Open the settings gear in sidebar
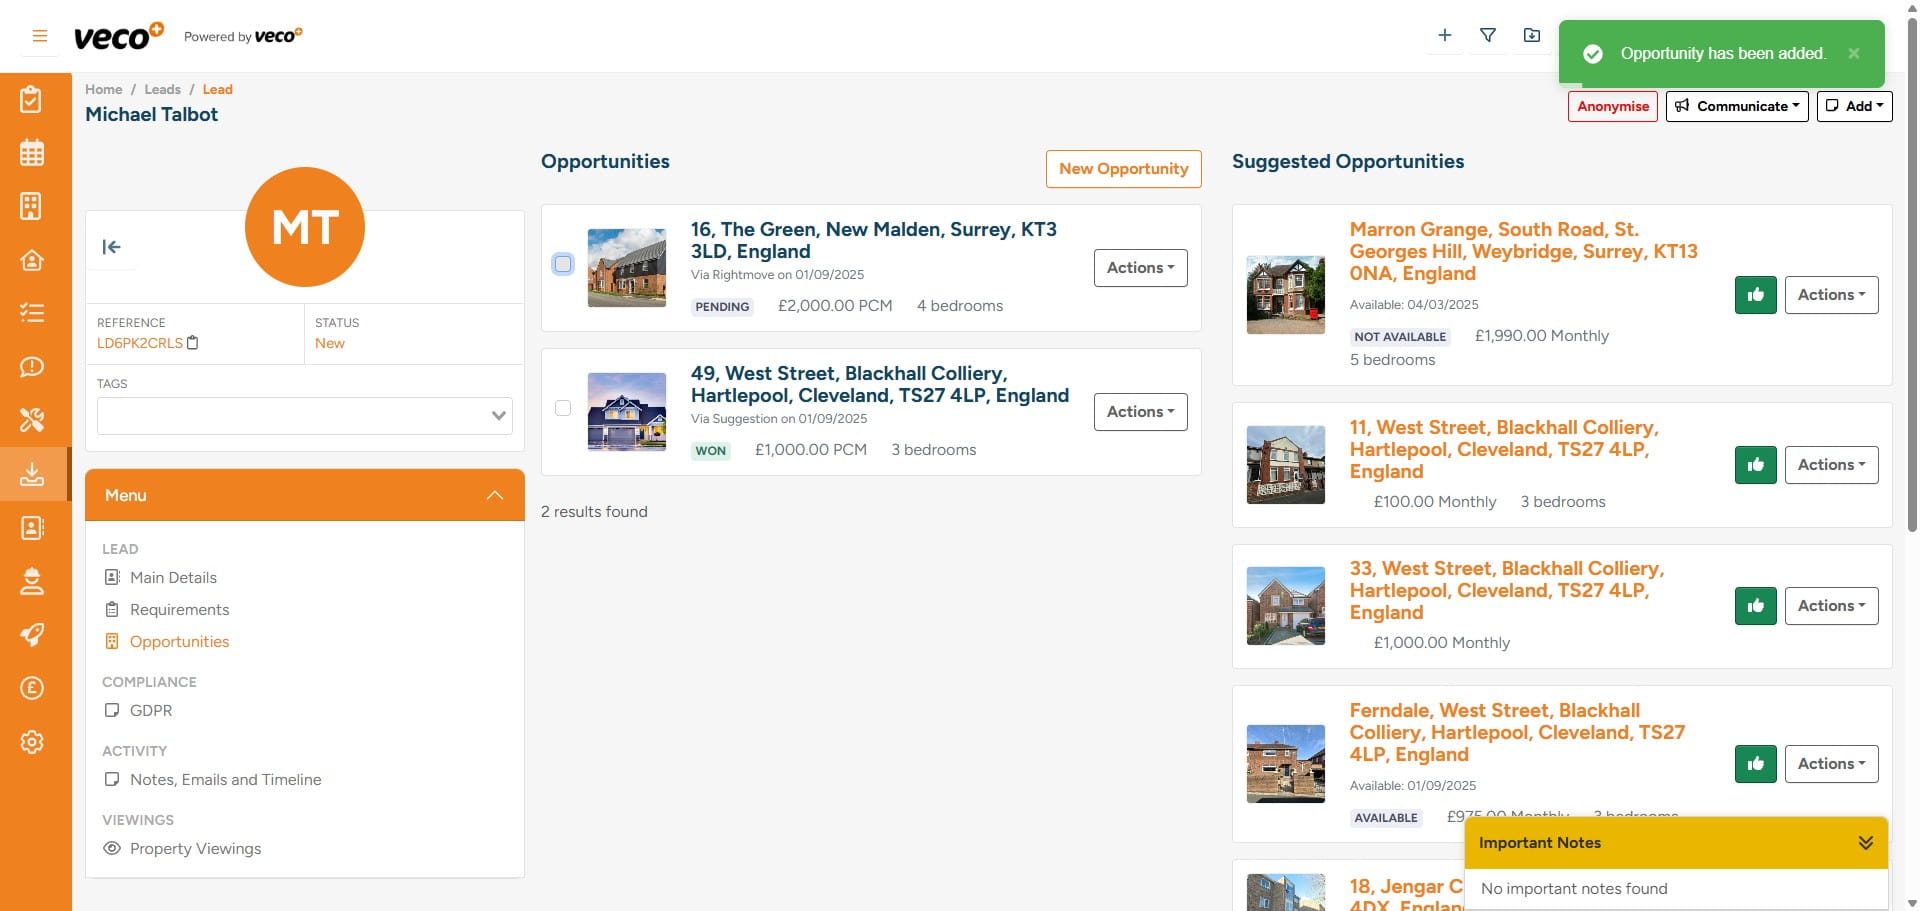1920x911 pixels. [32, 742]
